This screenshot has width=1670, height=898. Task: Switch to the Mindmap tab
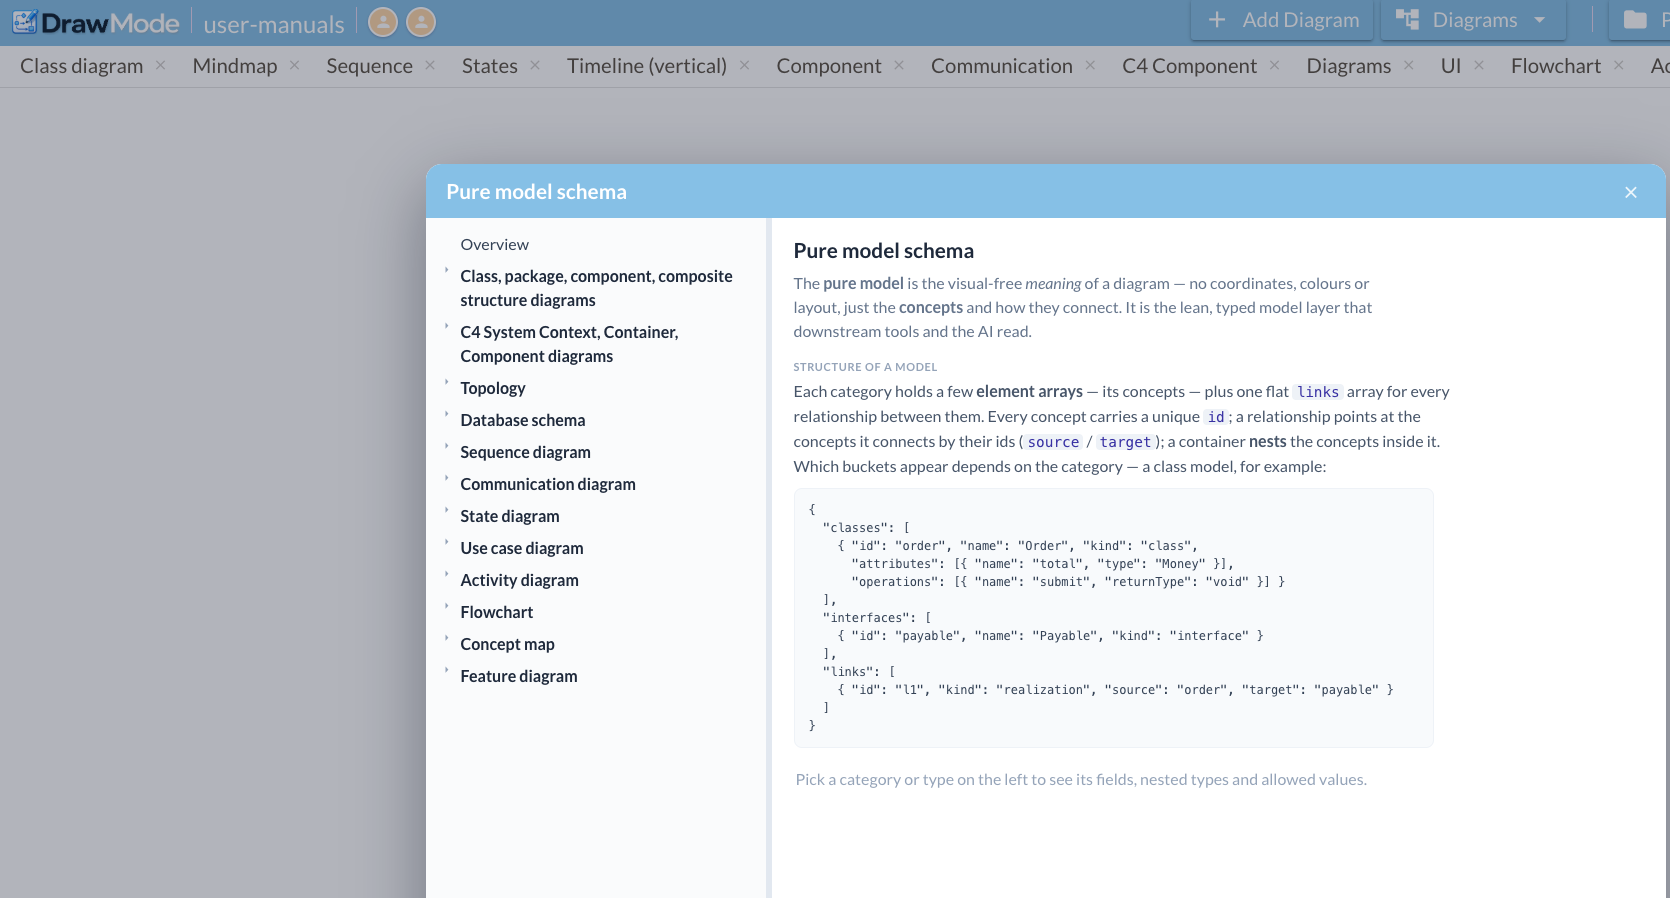[x=235, y=66]
